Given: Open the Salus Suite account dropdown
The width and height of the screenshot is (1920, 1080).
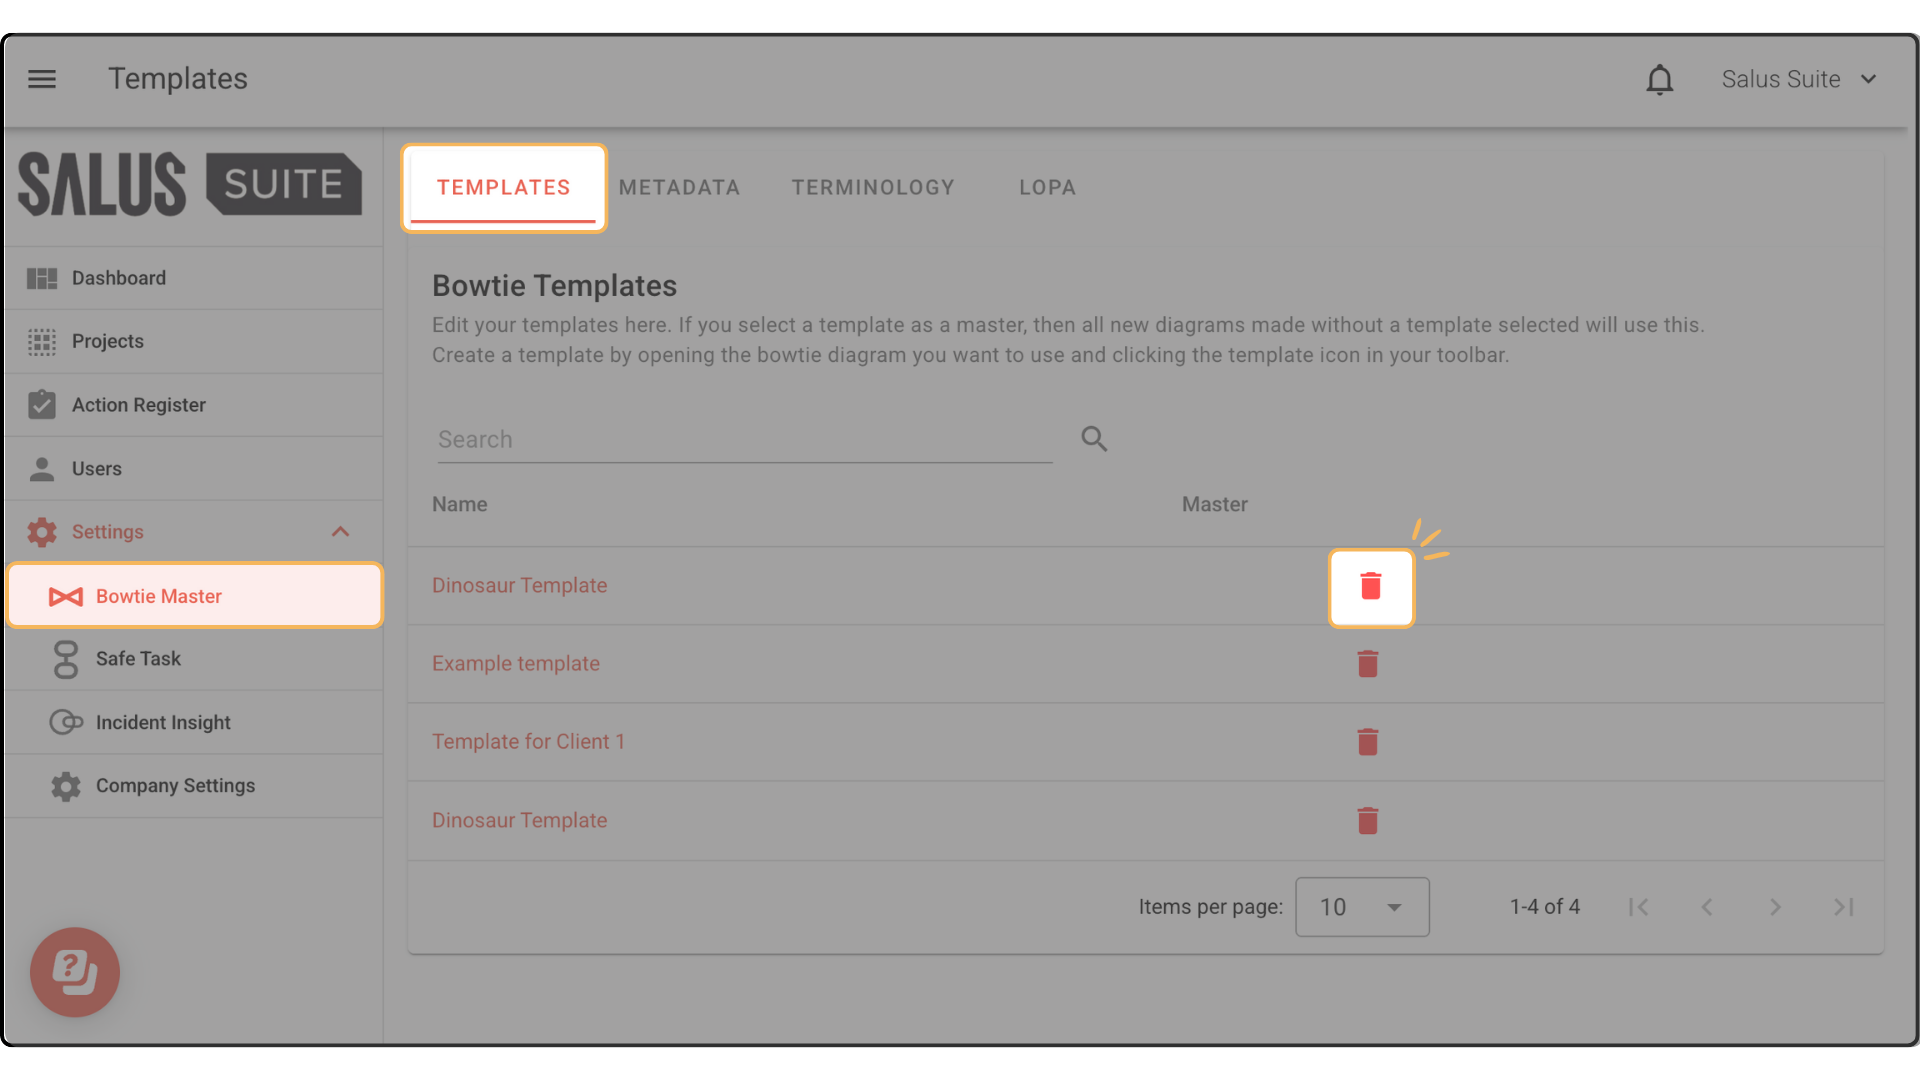Looking at the screenshot, I should [1798, 79].
